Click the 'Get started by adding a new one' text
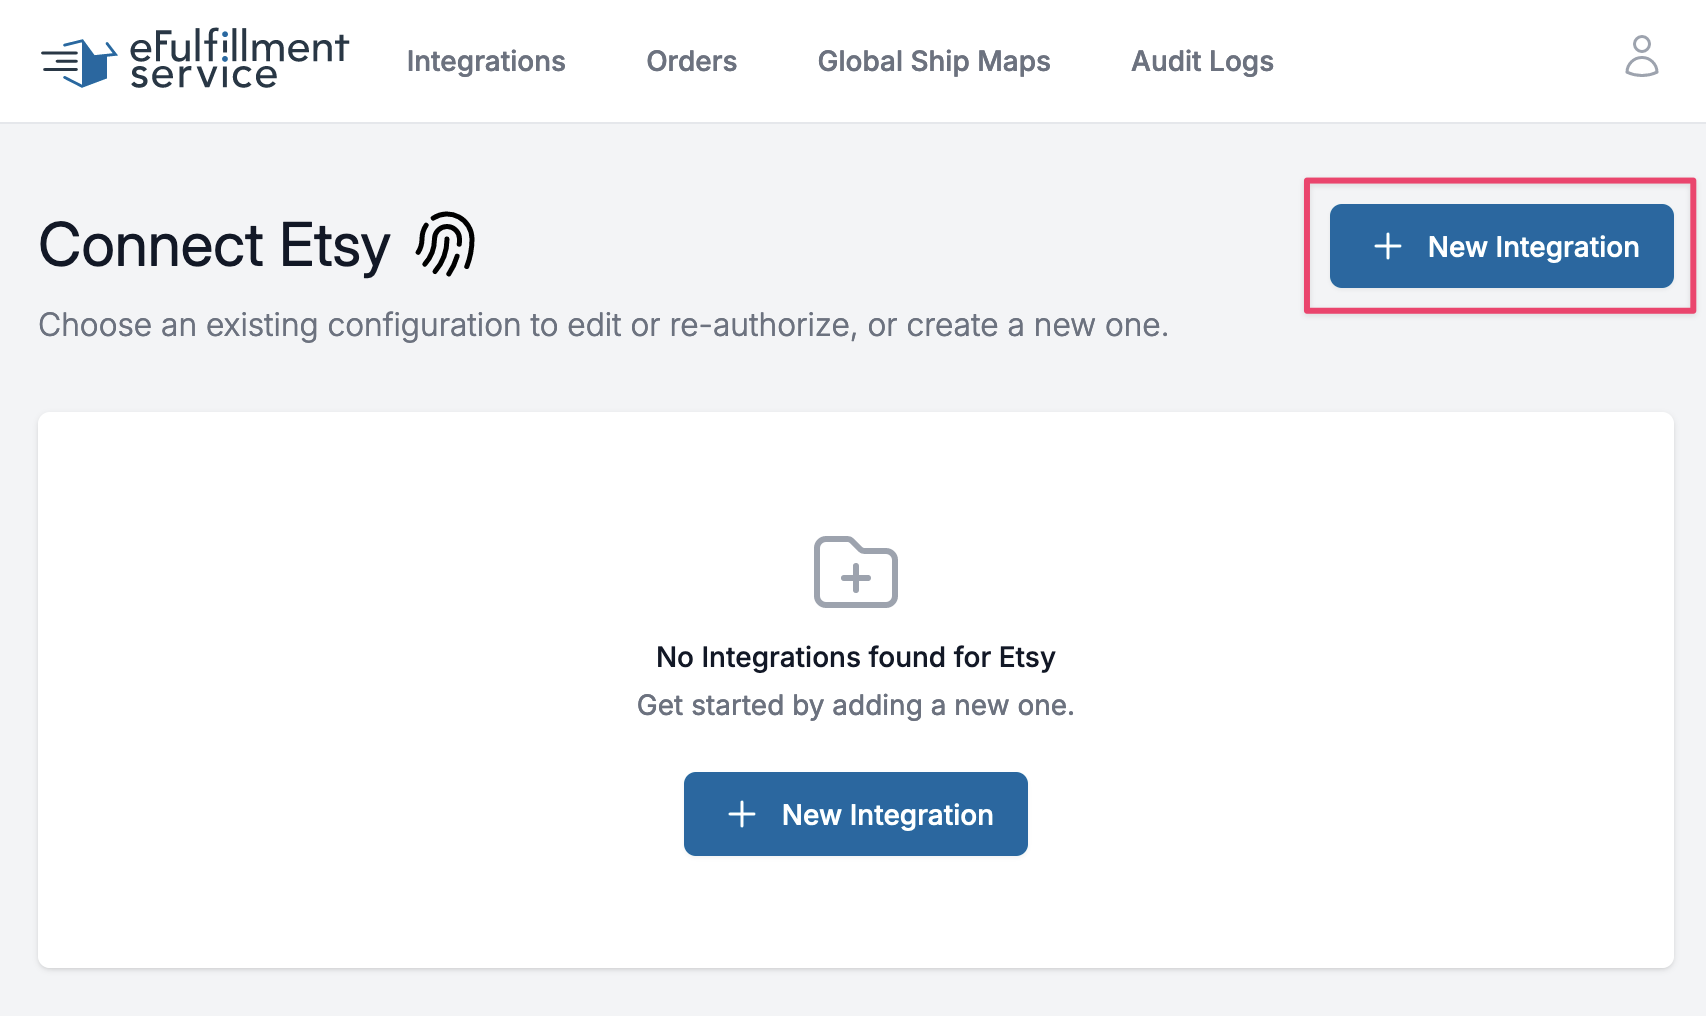The image size is (1706, 1016). pos(856,705)
